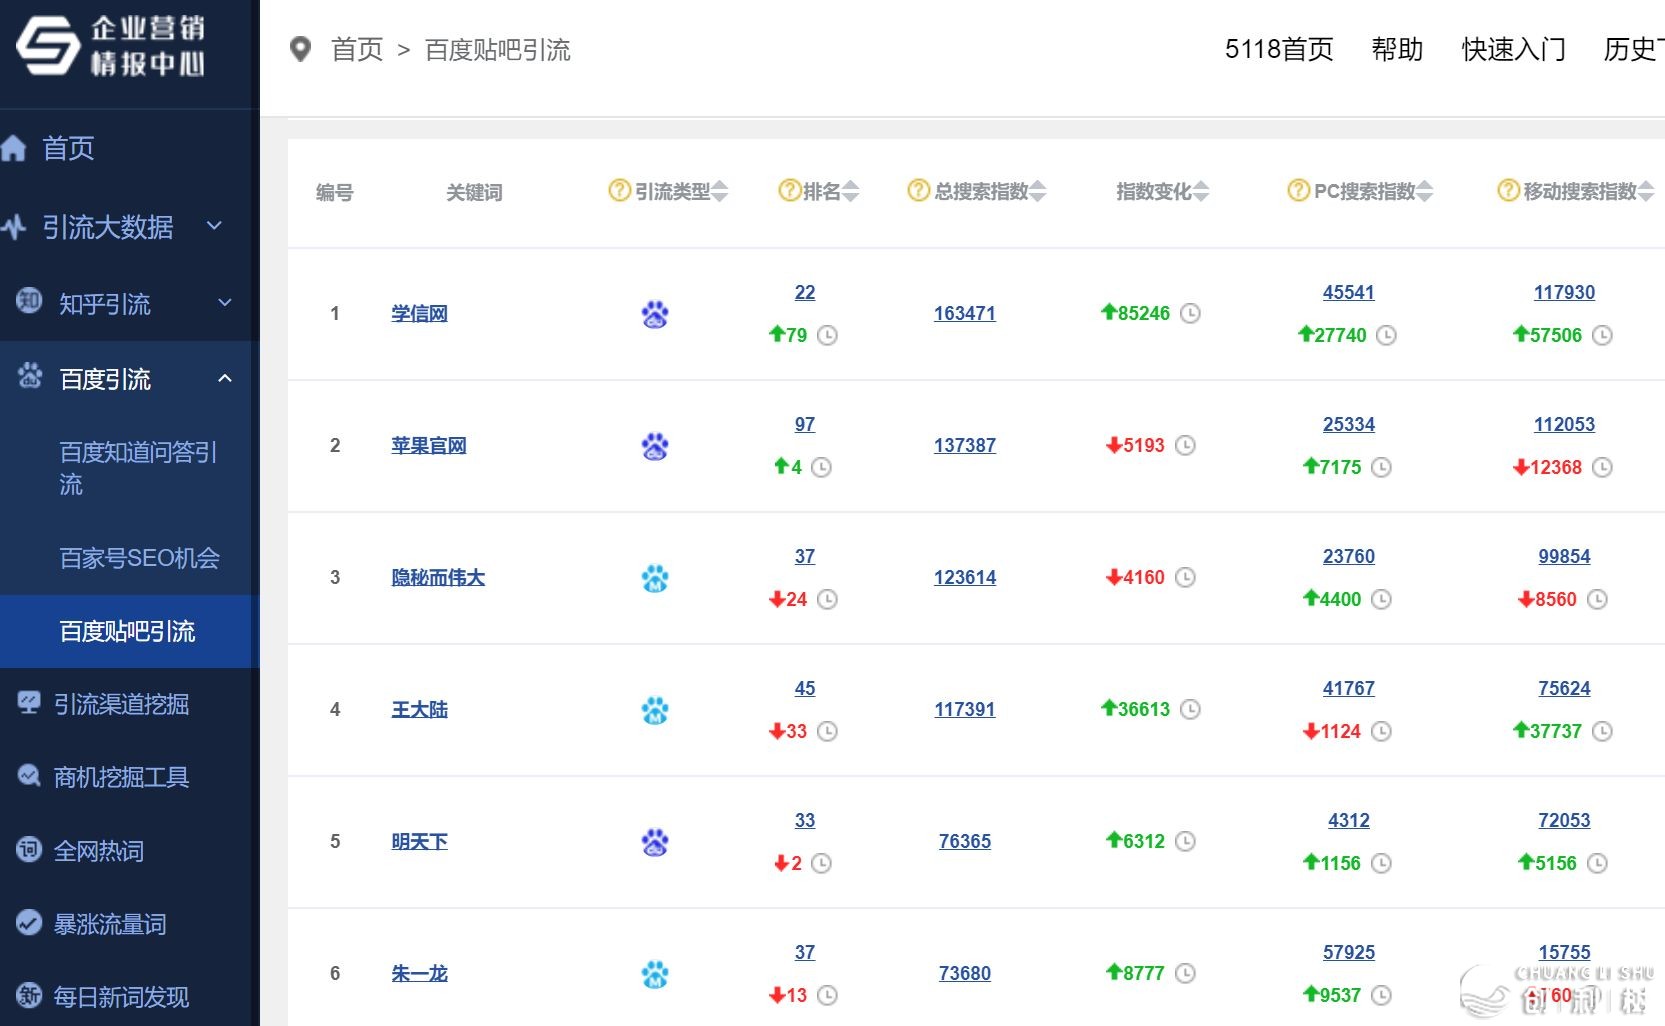Expand the 知乎引流 sidebar section
Screen dimensions: 1665x1026
click(x=224, y=303)
